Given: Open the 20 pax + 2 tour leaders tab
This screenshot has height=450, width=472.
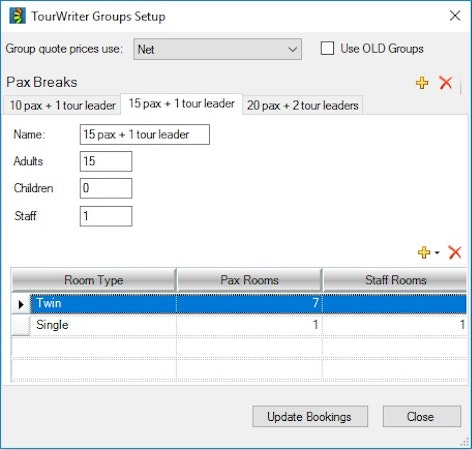Looking at the screenshot, I should 303,105.
